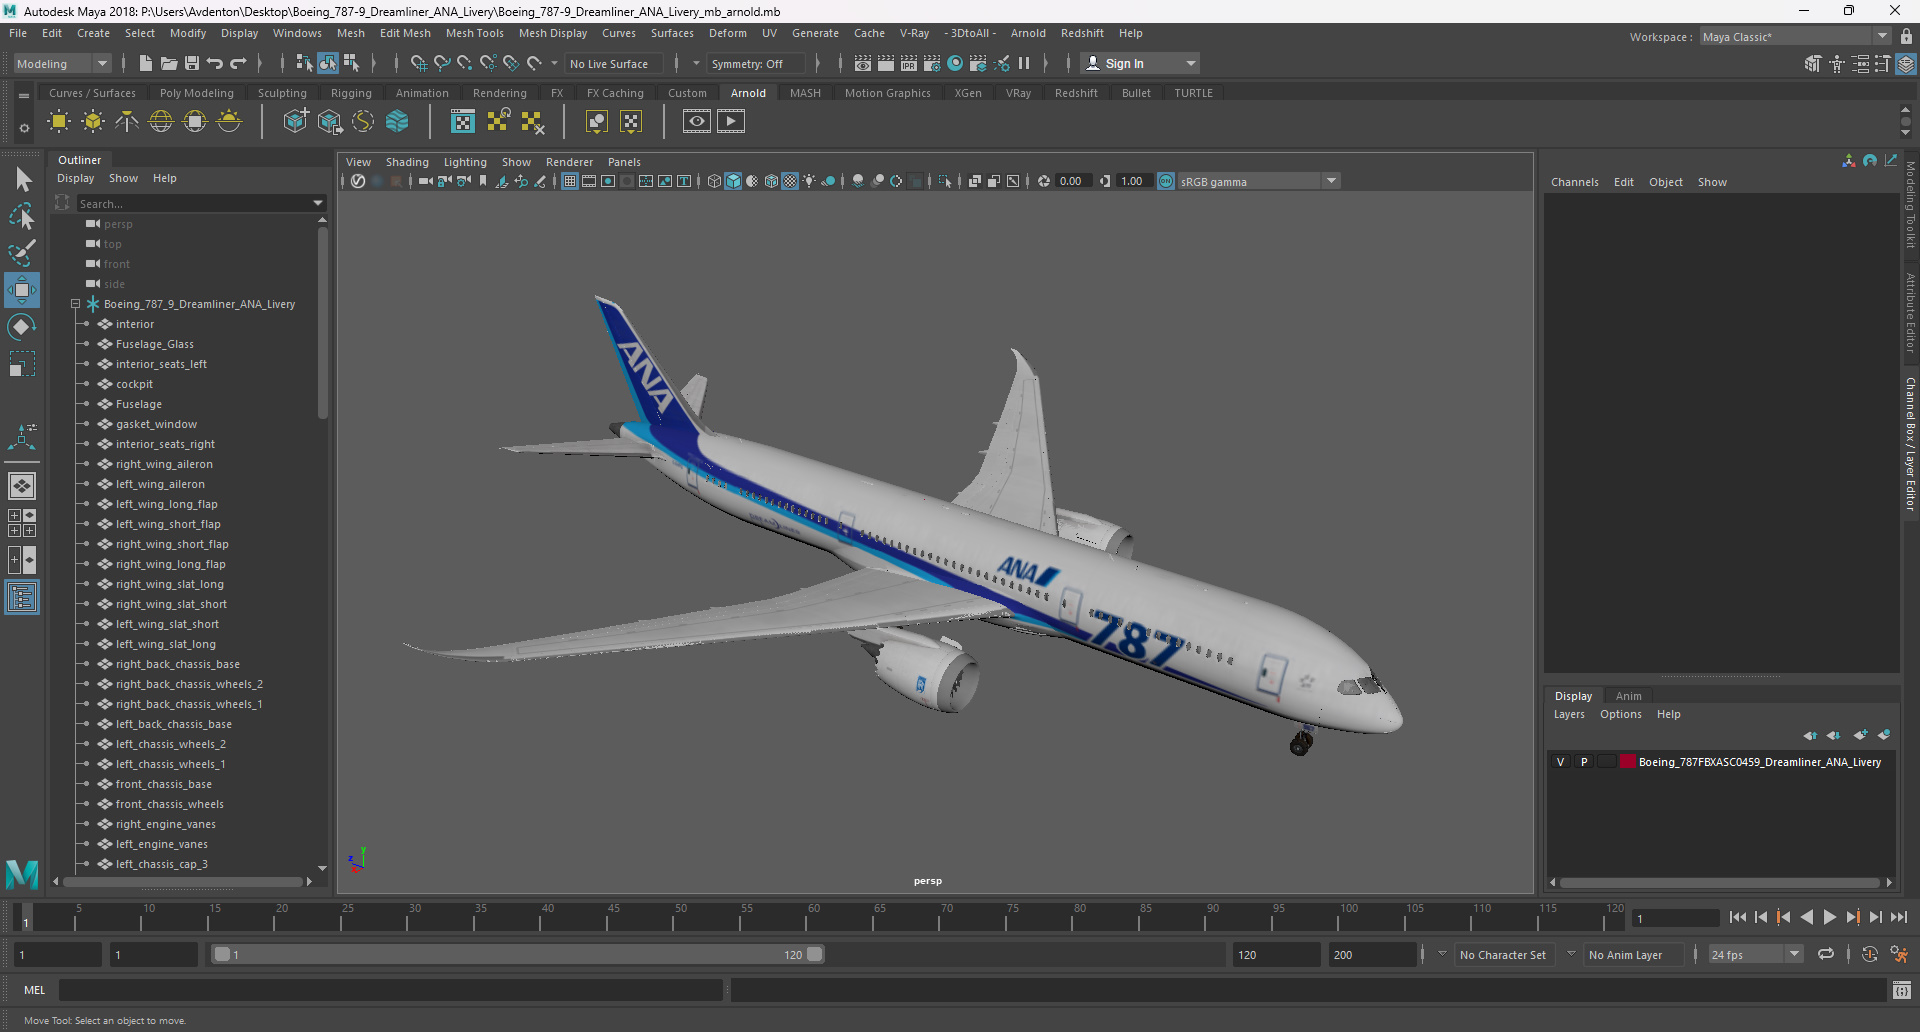Click the playback range slider handle at 120

tap(815, 954)
